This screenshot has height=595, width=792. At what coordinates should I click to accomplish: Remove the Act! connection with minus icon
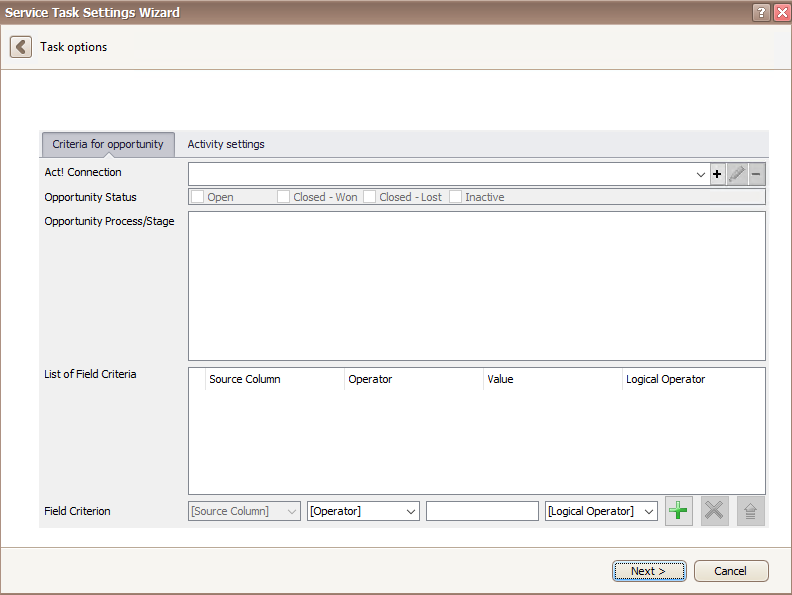[756, 174]
